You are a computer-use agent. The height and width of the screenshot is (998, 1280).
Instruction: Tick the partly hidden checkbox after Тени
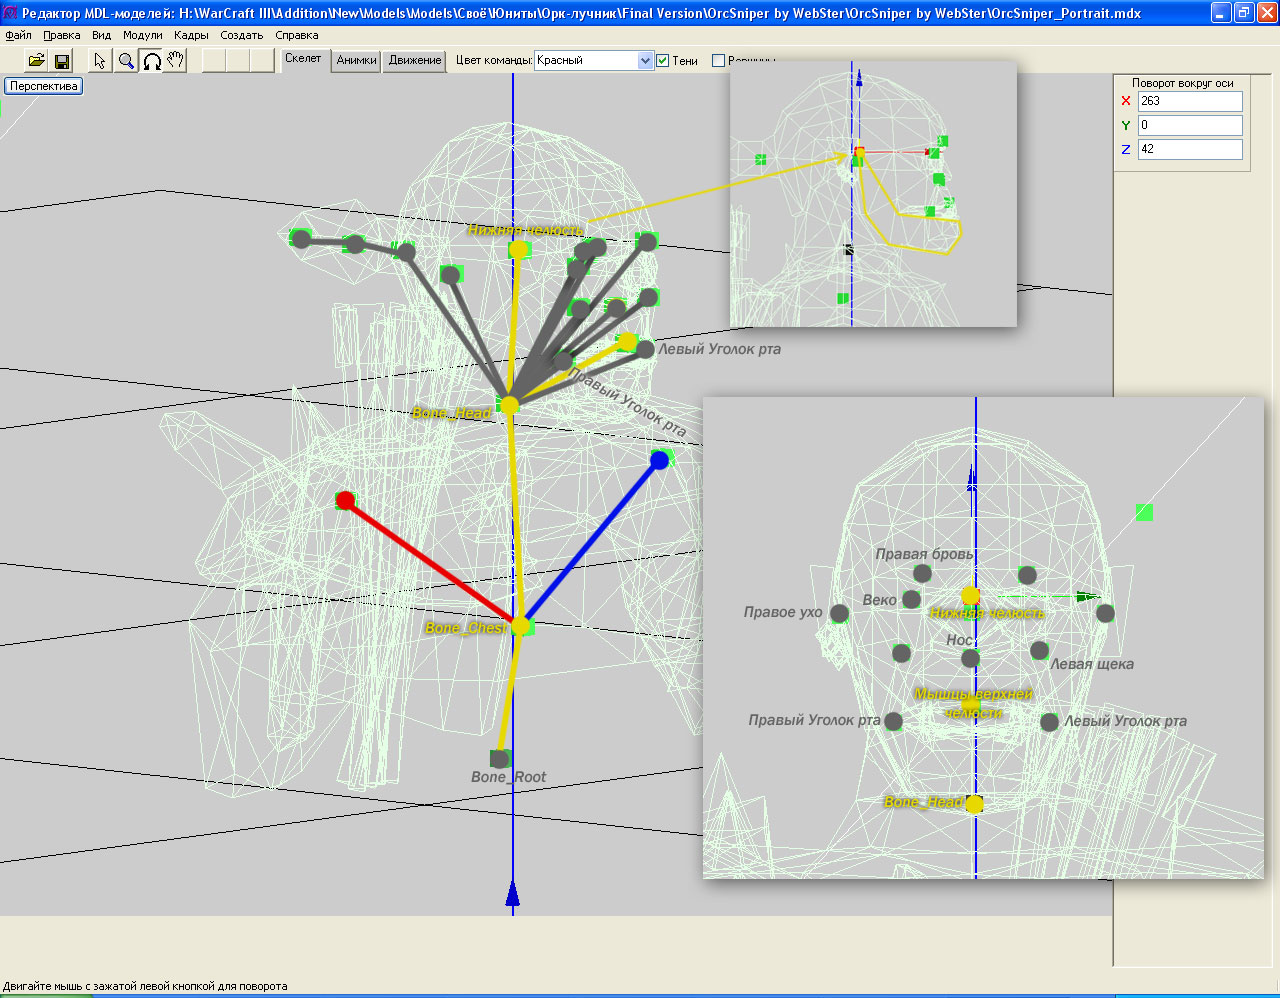[718, 61]
